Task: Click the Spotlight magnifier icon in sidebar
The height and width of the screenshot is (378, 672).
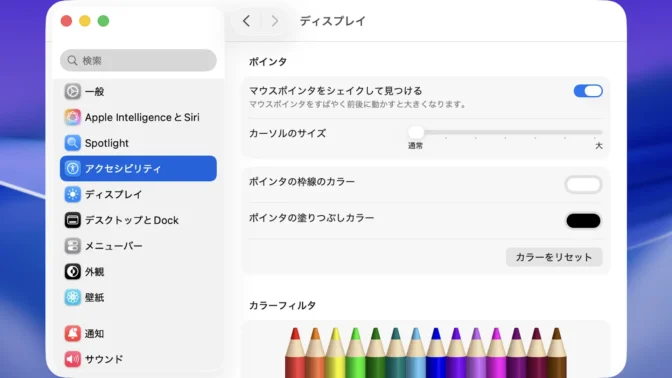Action: [72, 143]
